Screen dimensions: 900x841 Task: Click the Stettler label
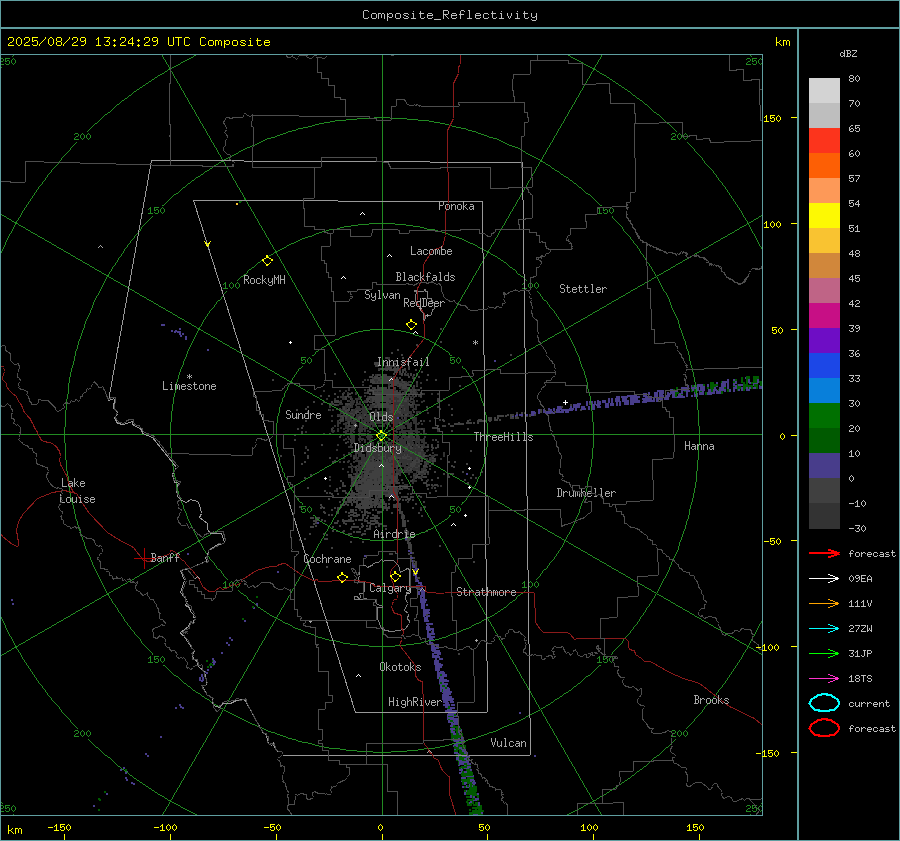(583, 289)
